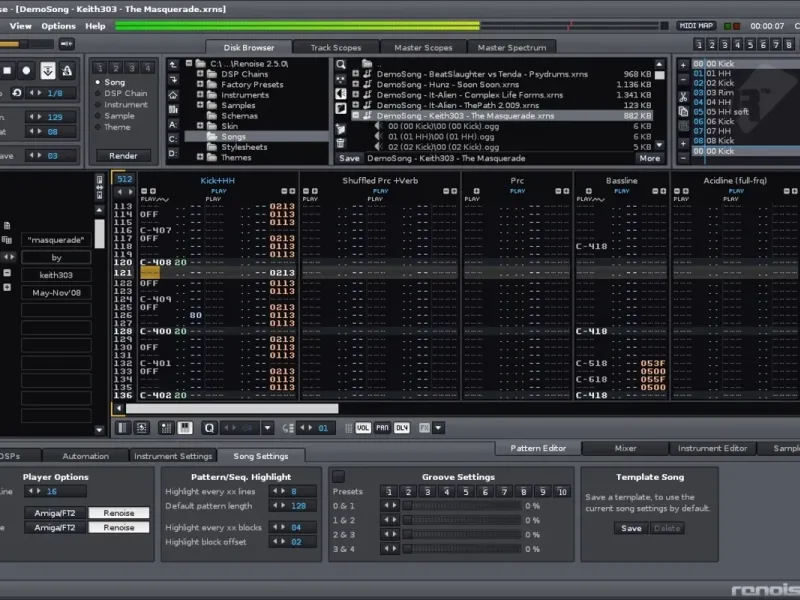Click the home folder icon in browser
The width and height of the screenshot is (800, 600).
[174, 94]
